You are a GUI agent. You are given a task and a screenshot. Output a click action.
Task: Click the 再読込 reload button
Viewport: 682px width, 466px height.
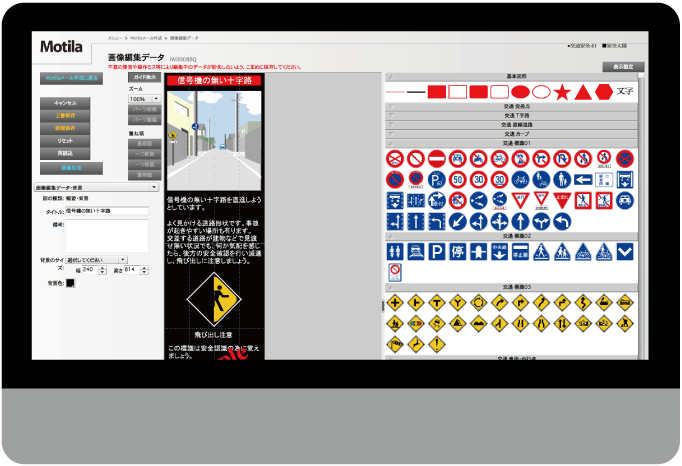point(65,154)
